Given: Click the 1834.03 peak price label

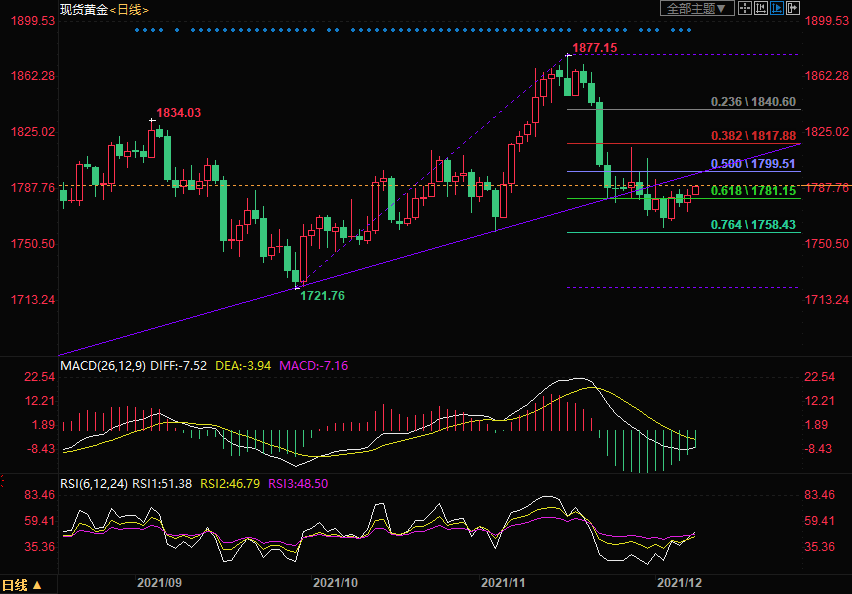Looking at the screenshot, I should coord(178,113).
